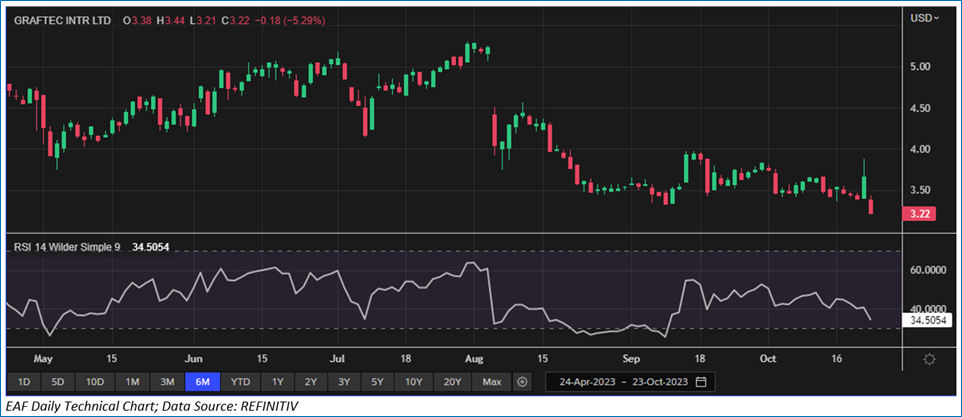
Task: Click the 3.22 current price marker
Action: (918, 214)
